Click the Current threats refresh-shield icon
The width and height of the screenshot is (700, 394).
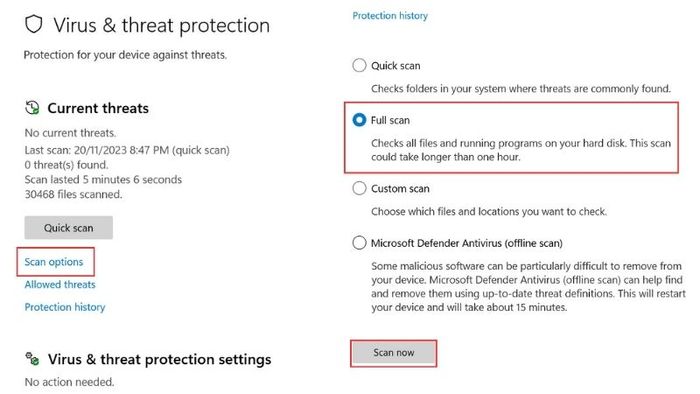pos(32,108)
